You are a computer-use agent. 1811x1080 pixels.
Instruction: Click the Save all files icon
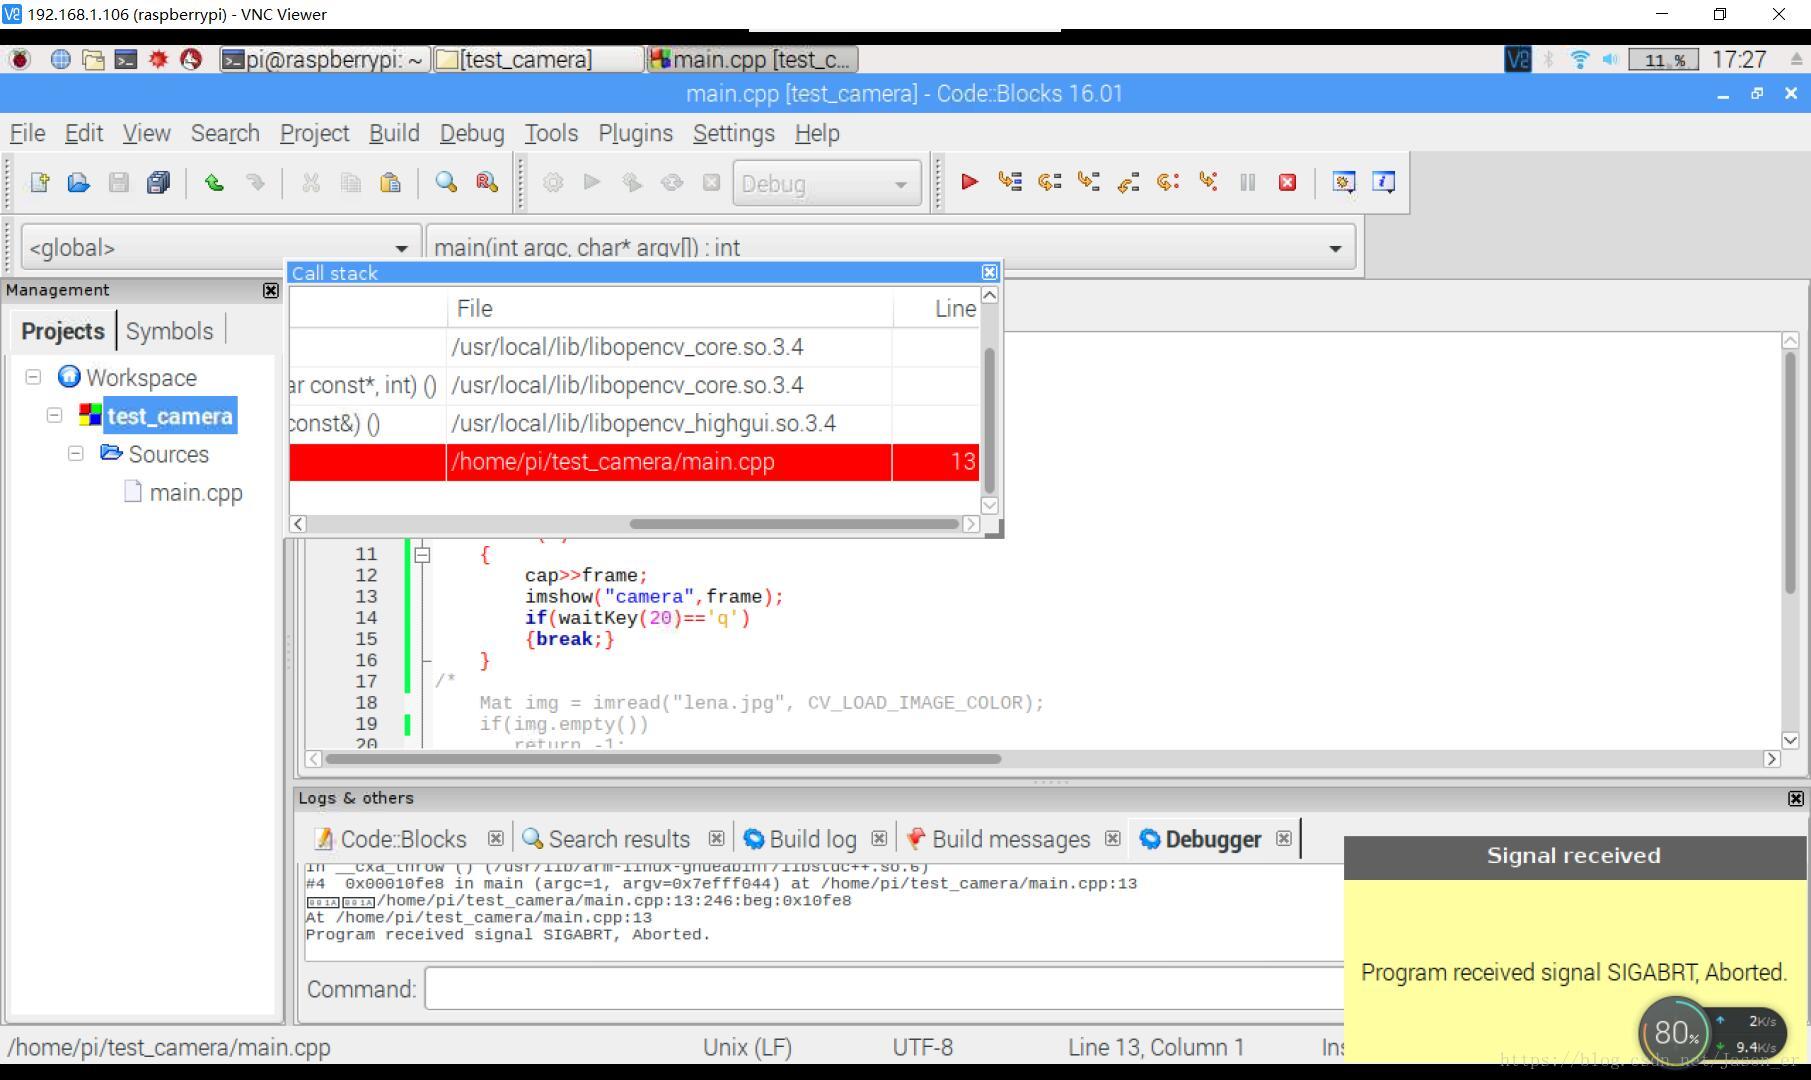(x=158, y=182)
